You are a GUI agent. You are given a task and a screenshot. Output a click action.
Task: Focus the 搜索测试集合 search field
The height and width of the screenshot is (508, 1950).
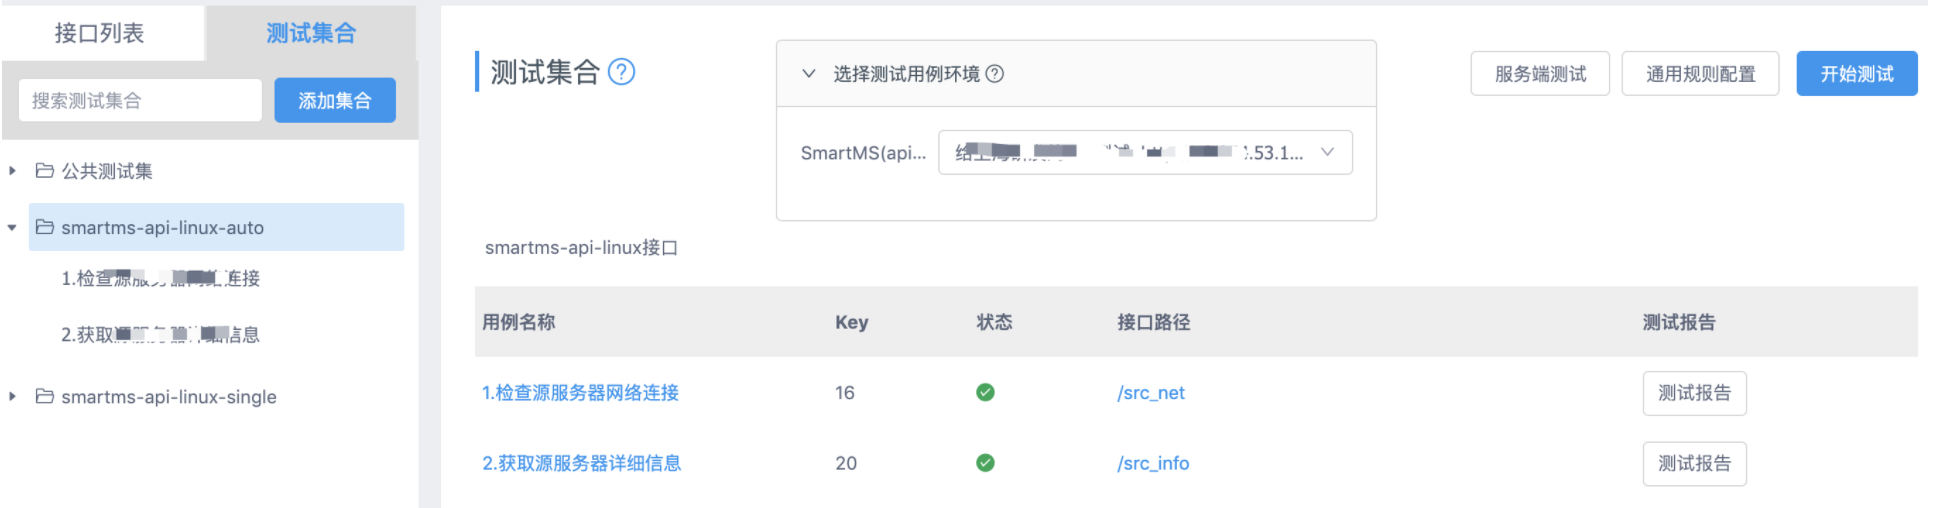(x=140, y=100)
